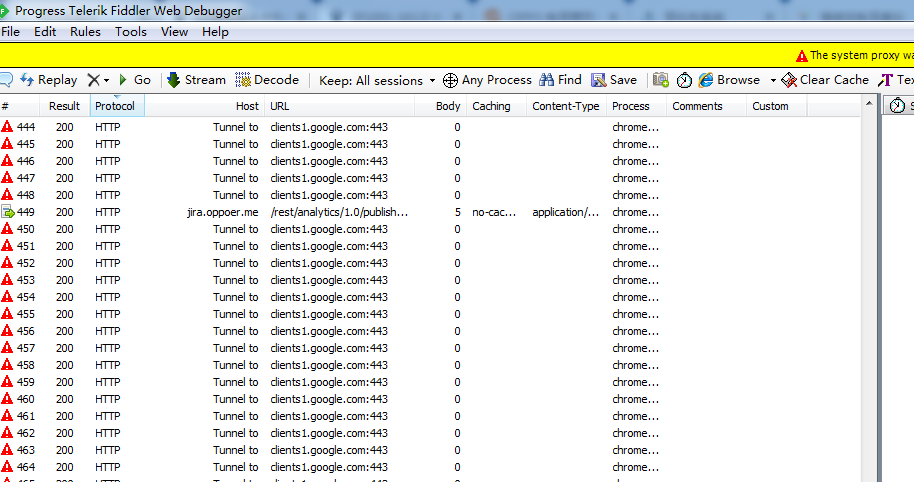Open the View menu

[174, 31]
